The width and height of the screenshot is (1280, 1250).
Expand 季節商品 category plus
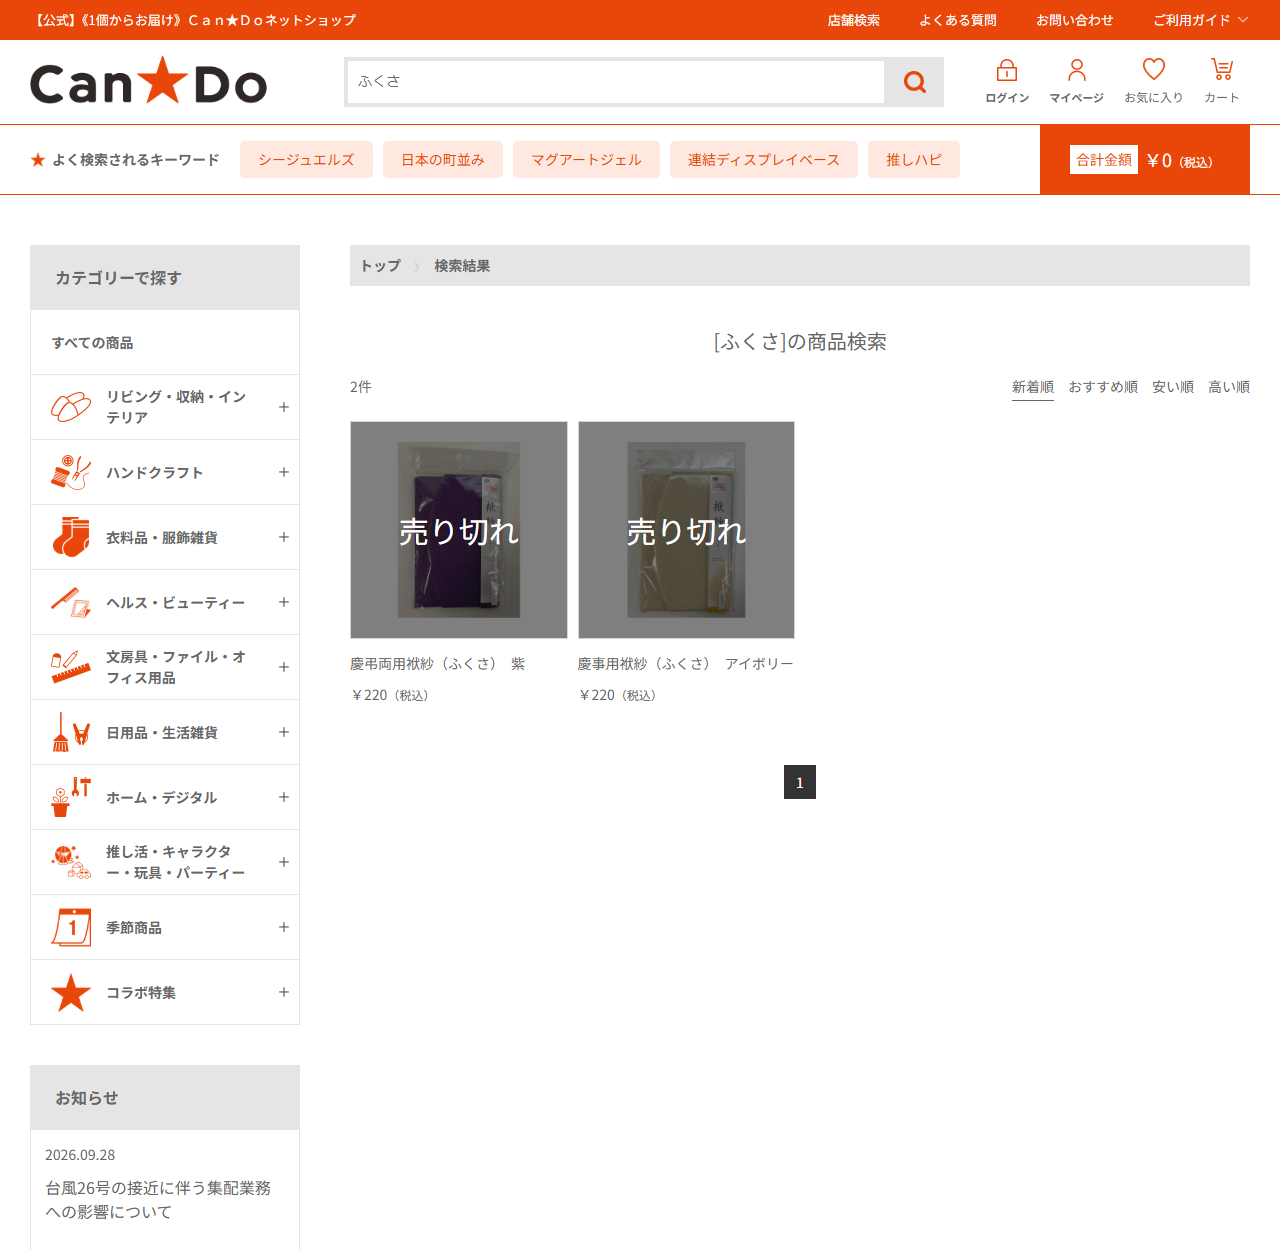(284, 927)
